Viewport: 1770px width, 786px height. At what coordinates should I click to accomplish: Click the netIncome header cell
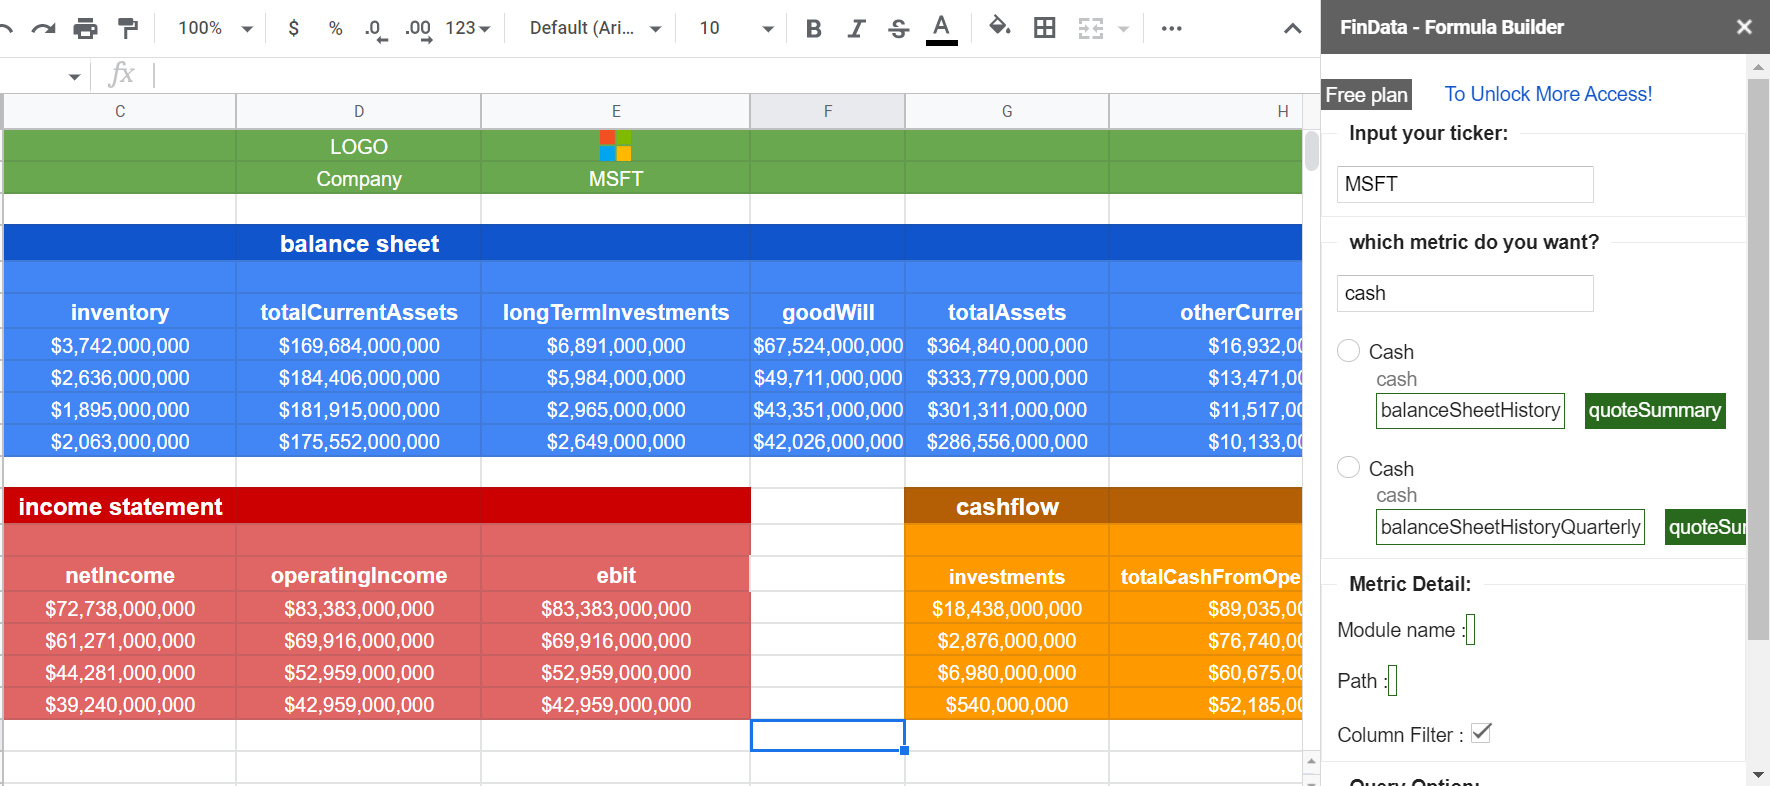pyautogui.click(x=120, y=575)
